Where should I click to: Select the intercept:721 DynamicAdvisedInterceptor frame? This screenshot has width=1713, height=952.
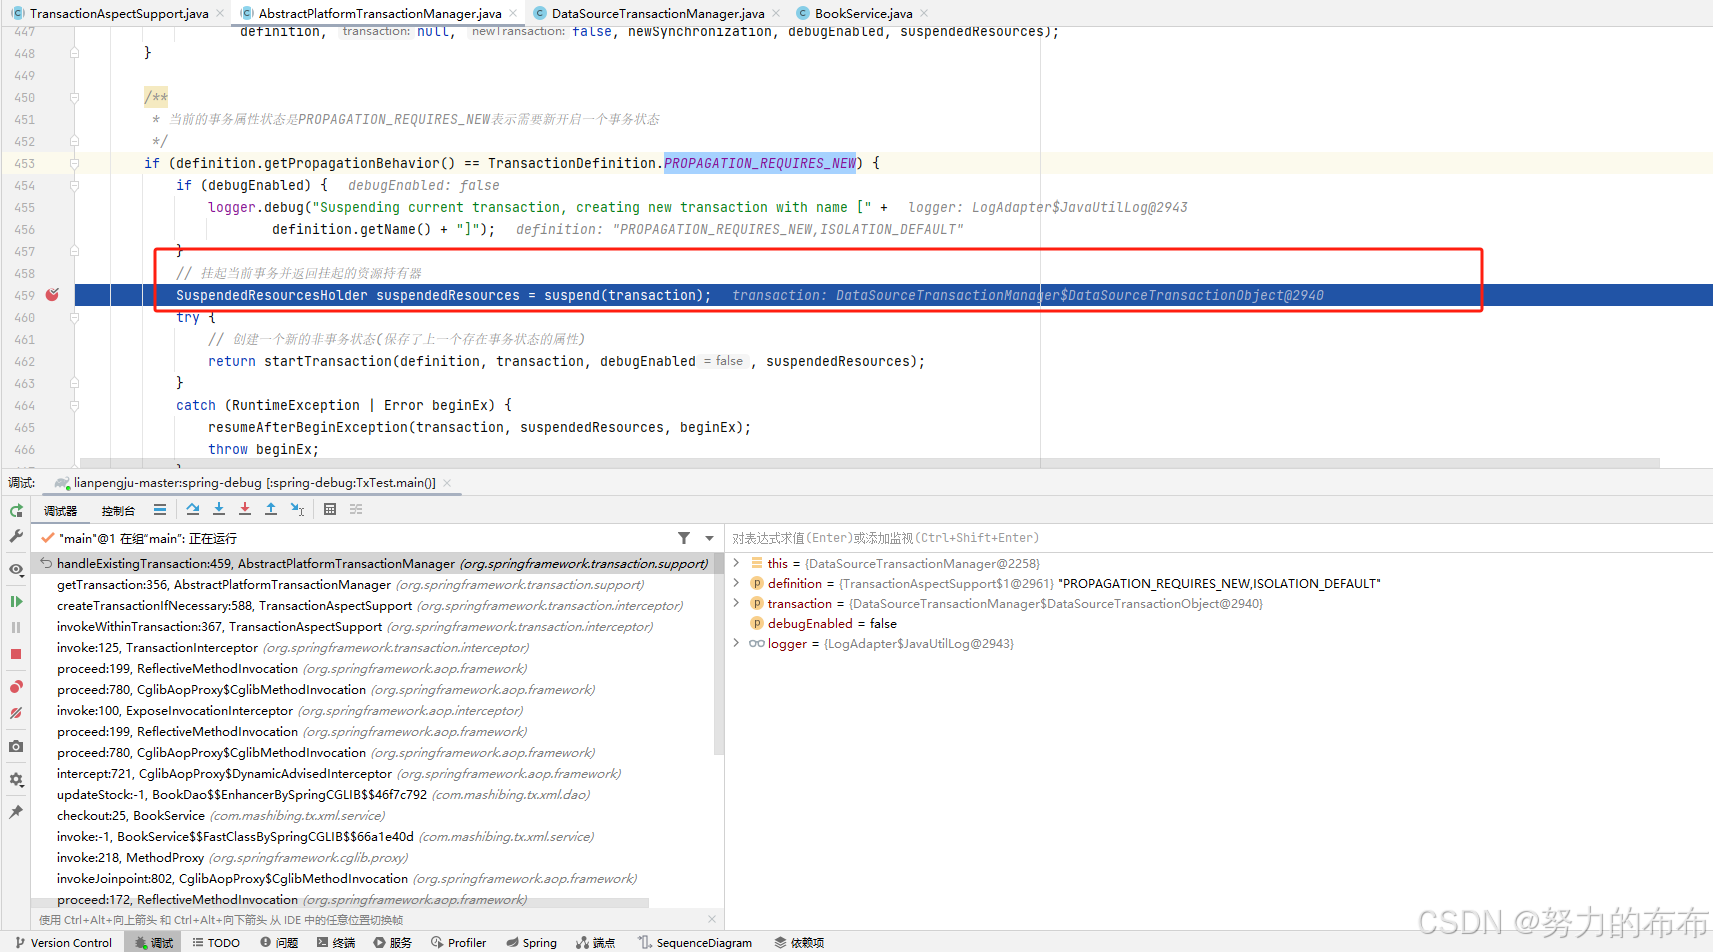point(372,774)
